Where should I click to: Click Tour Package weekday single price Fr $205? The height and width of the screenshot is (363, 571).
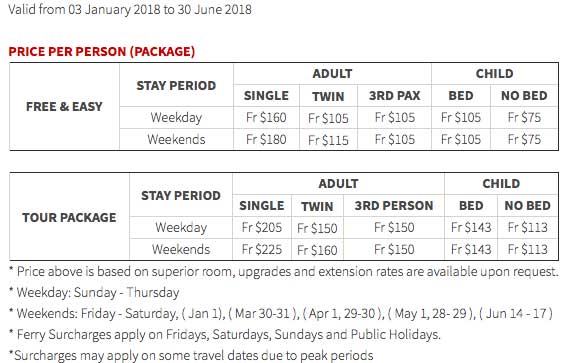coord(262,228)
